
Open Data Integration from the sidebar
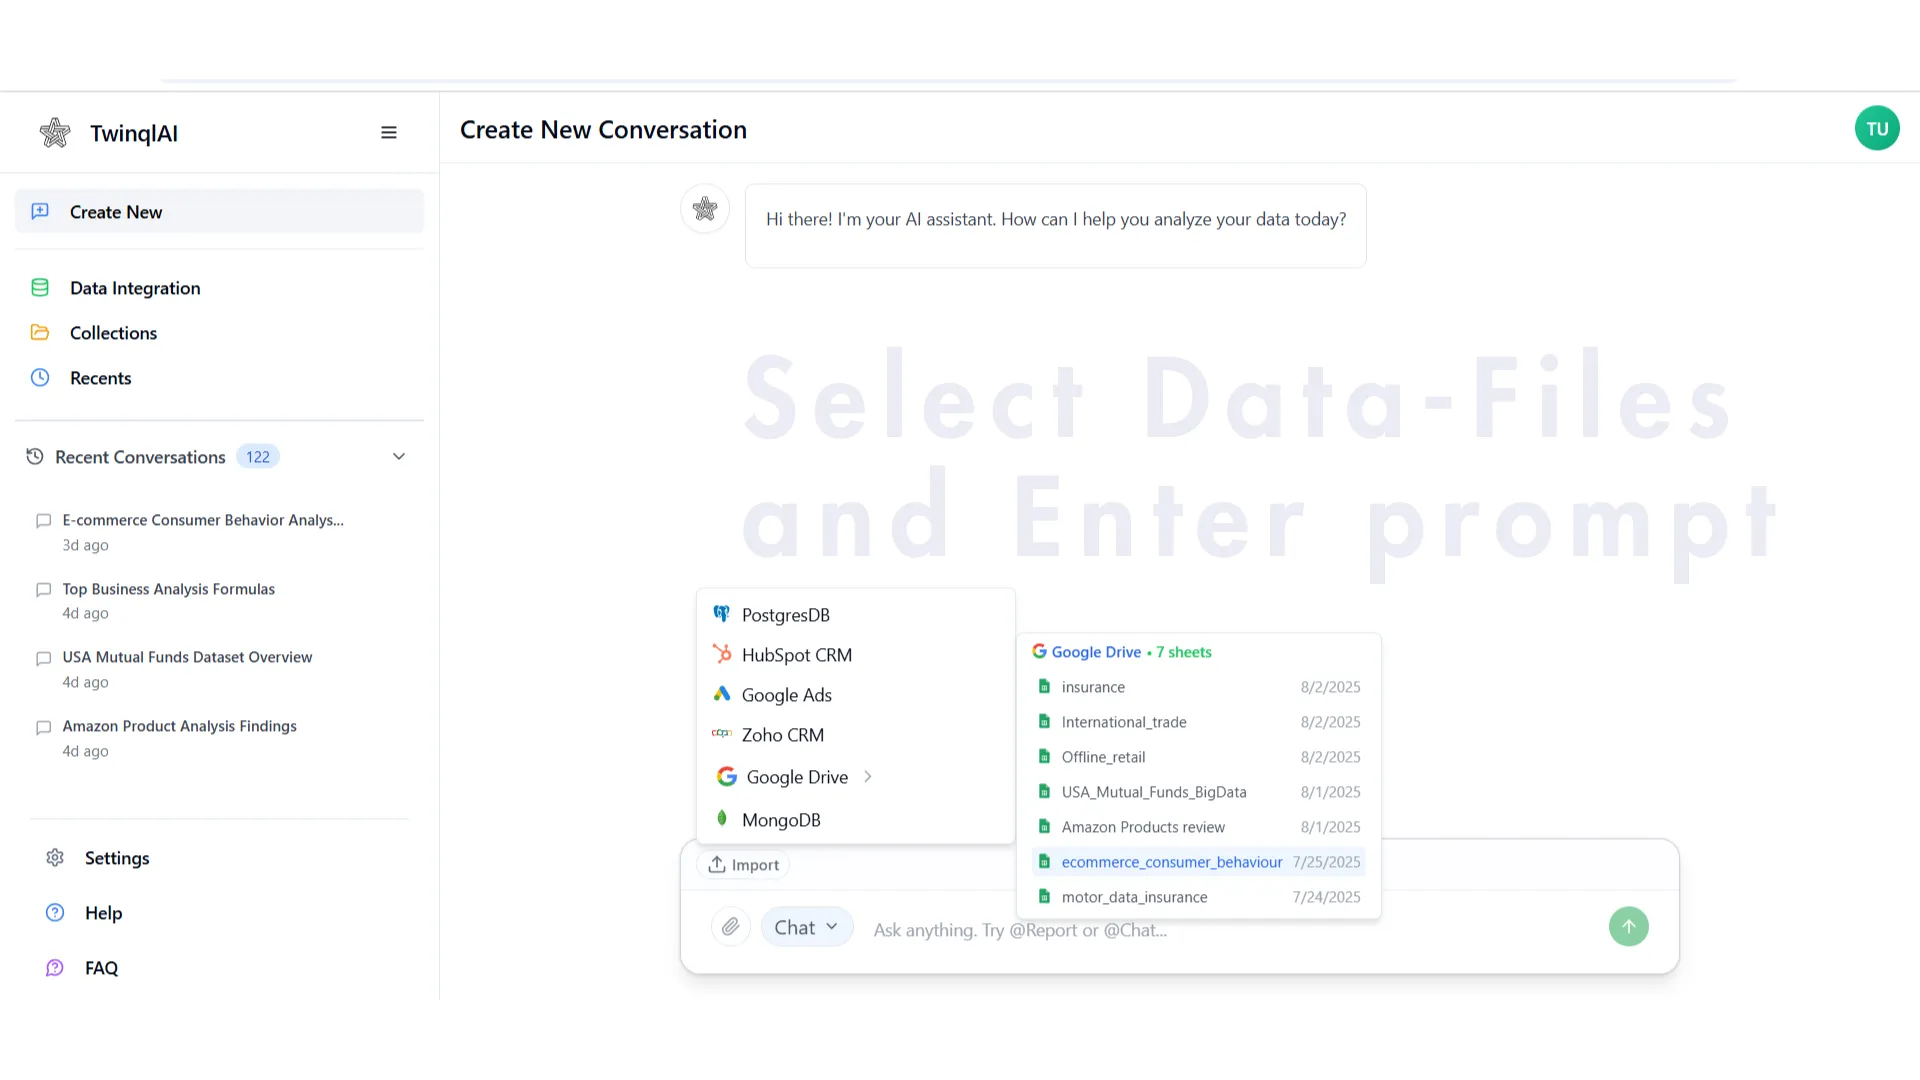pyautogui.click(x=134, y=288)
